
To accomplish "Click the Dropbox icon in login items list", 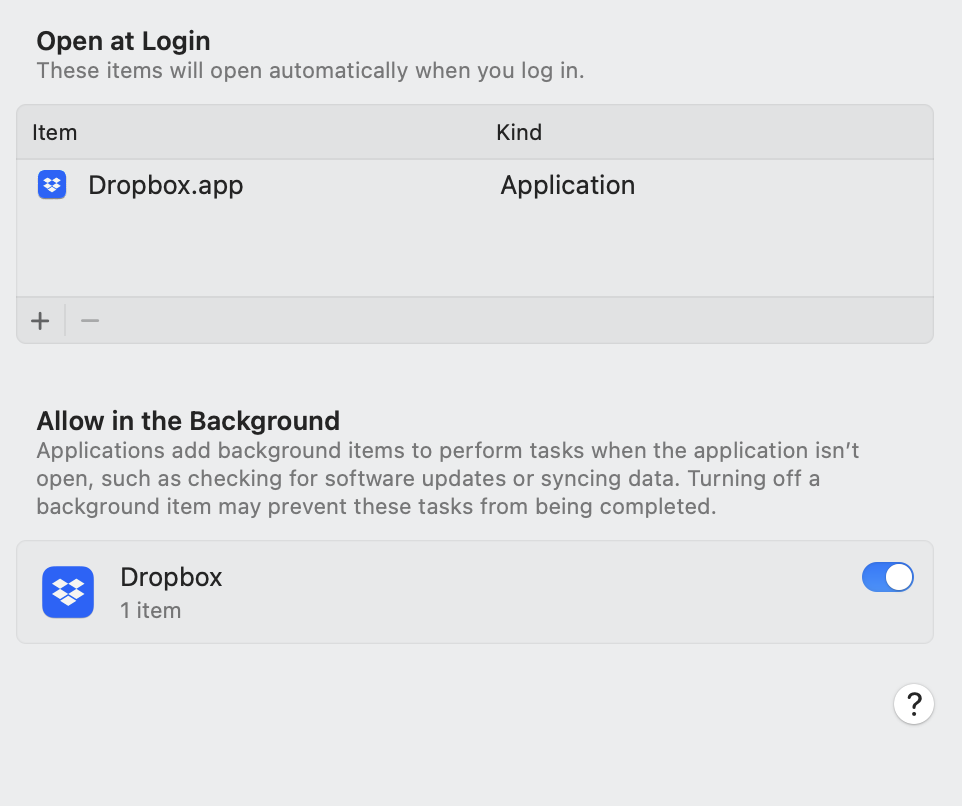I will click(x=52, y=185).
